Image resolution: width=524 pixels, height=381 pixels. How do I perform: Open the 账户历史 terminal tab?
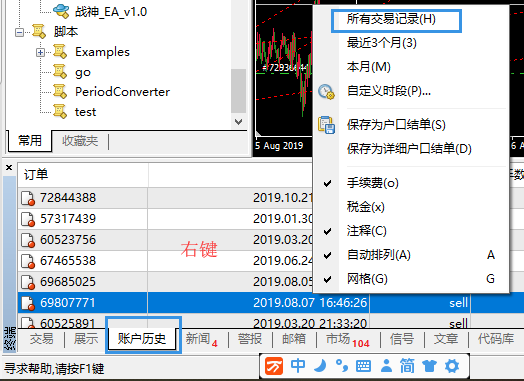click(142, 339)
